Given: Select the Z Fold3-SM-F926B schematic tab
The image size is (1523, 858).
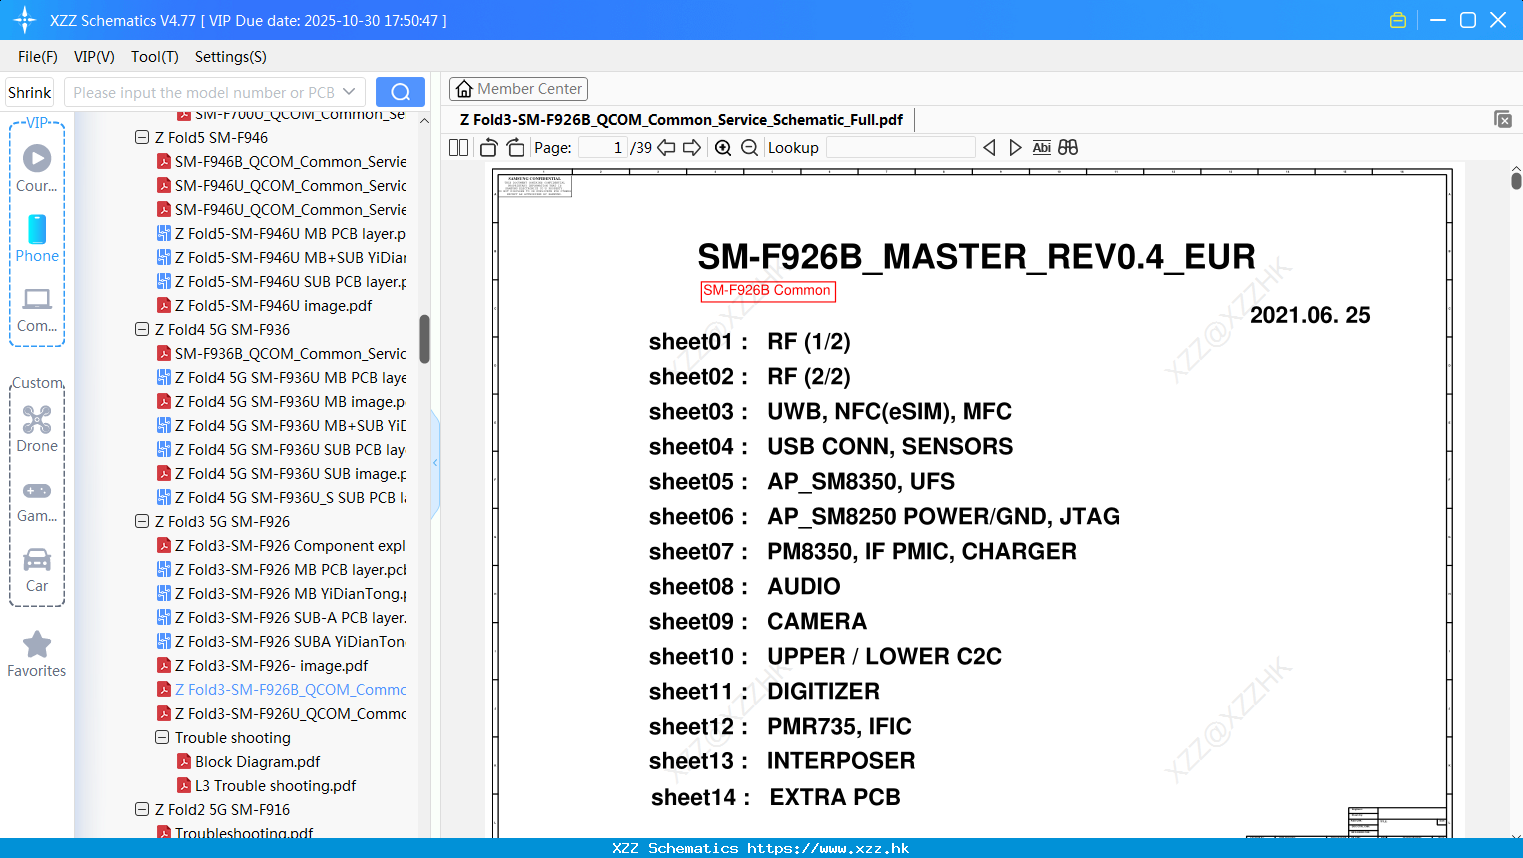Looking at the screenshot, I should [681, 120].
